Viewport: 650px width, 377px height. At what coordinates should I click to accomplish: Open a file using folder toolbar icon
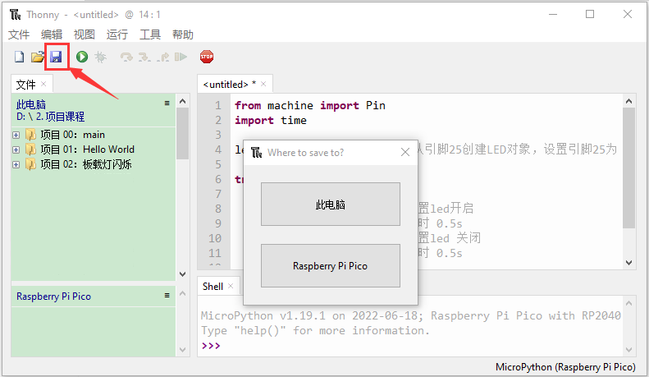37,57
